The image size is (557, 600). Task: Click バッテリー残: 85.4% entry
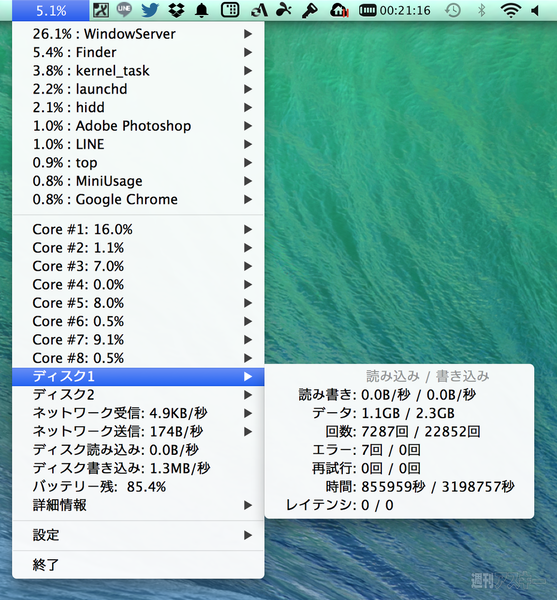click(138, 487)
